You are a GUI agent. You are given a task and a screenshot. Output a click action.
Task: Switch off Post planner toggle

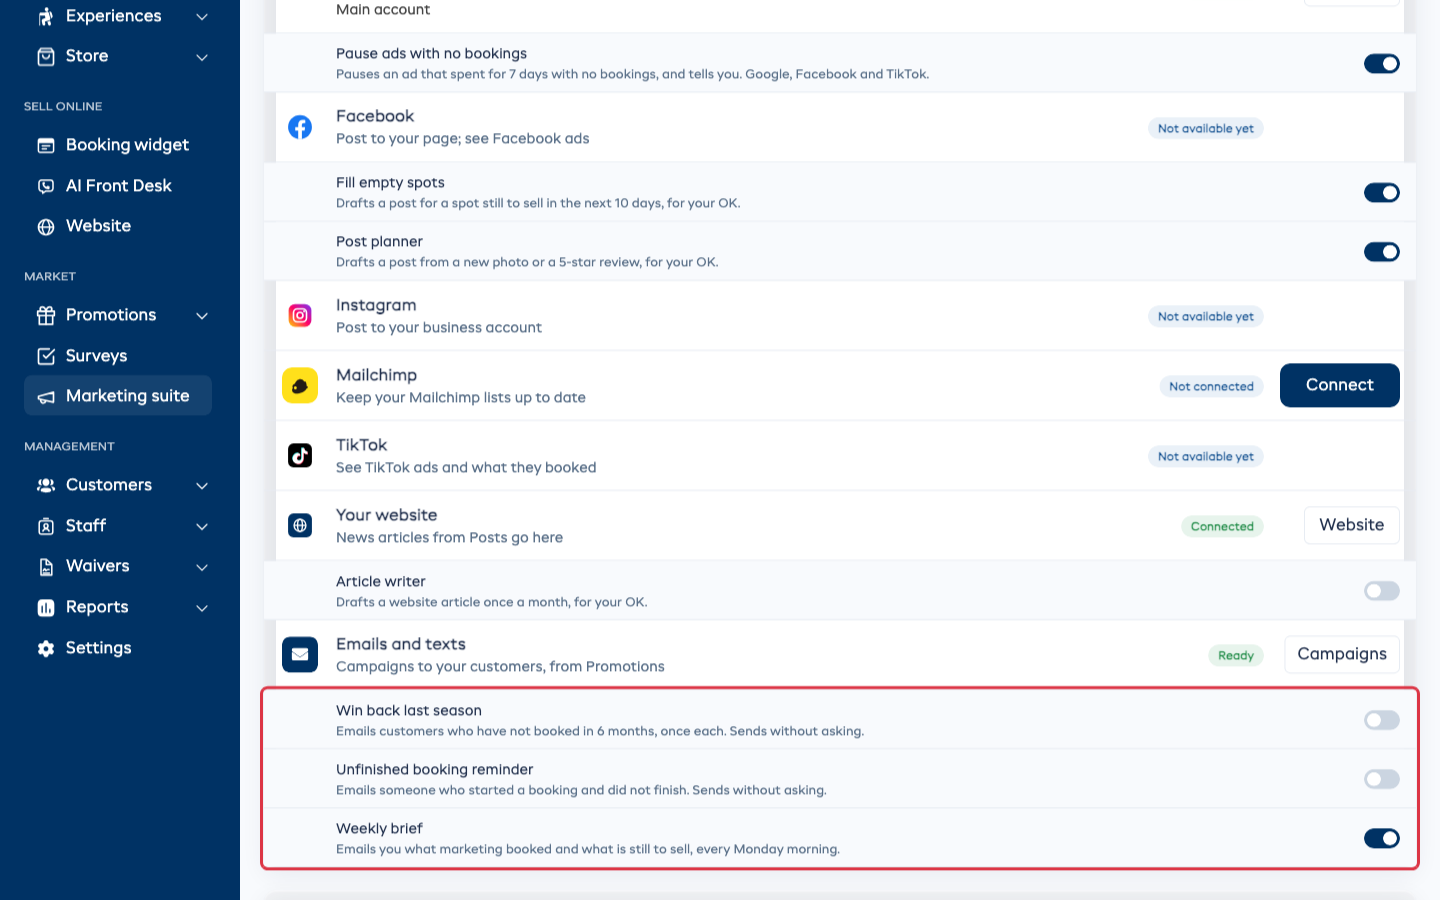pyautogui.click(x=1382, y=252)
